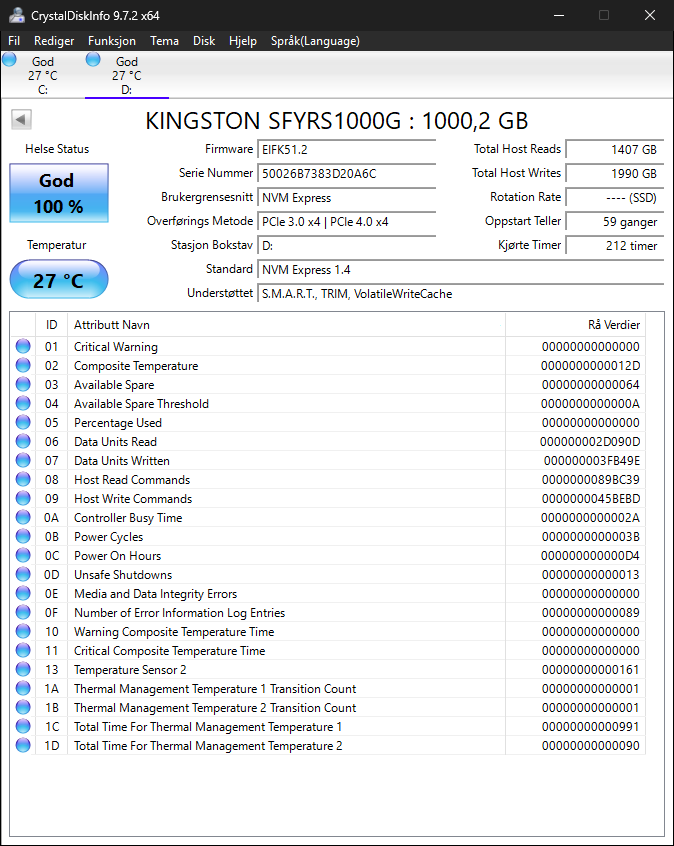The height and width of the screenshot is (846, 674).
Task: Click the Attributt Navn column header
Action: pos(286,325)
